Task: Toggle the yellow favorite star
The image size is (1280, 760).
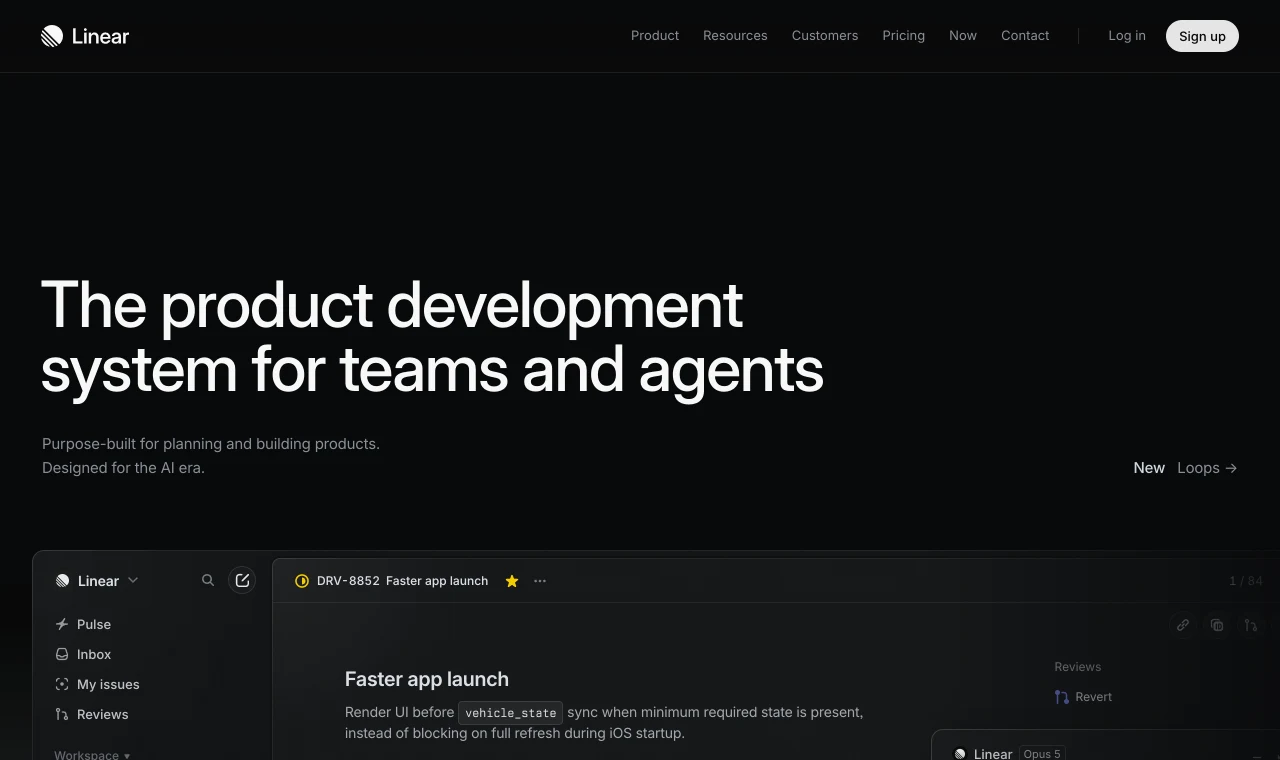Action: 512,581
